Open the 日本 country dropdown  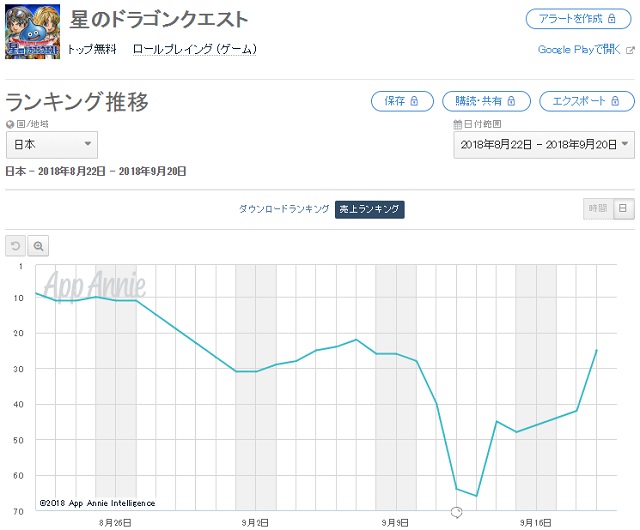[51, 145]
